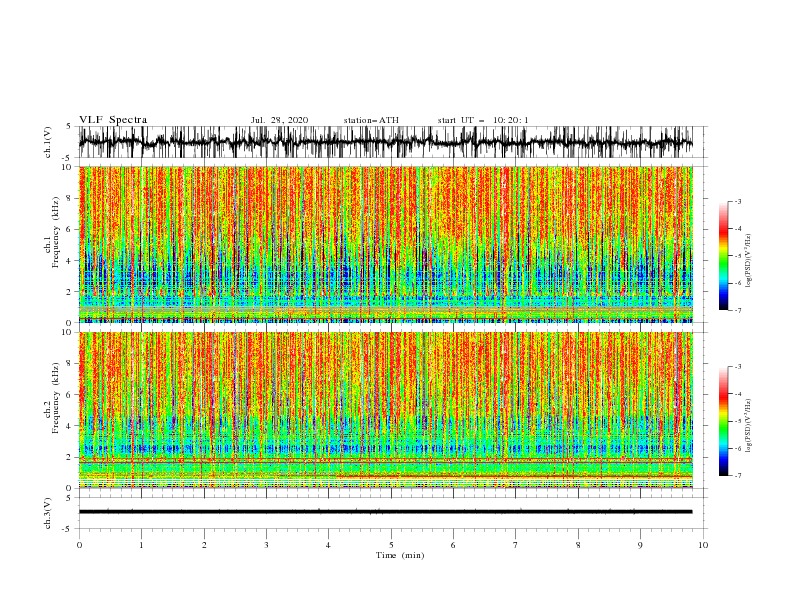Click the time axis tick label "5"
The image size is (792, 612).
(391, 545)
